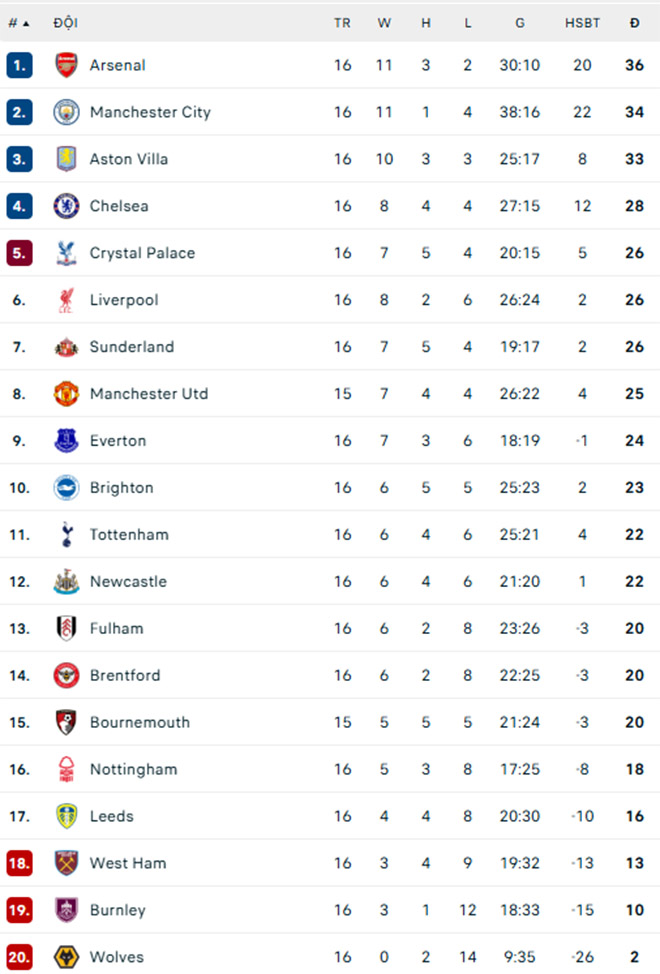The width and height of the screenshot is (660, 974).
Task: Open the Manchester Utd team link
Action: click(x=149, y=394)
